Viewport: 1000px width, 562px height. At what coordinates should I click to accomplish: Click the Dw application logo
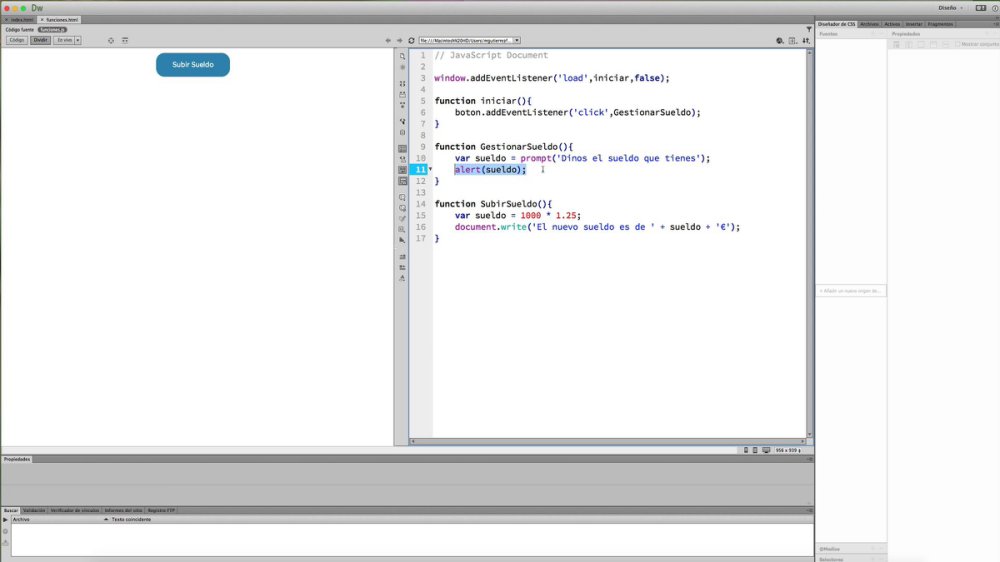coord(37,8)
